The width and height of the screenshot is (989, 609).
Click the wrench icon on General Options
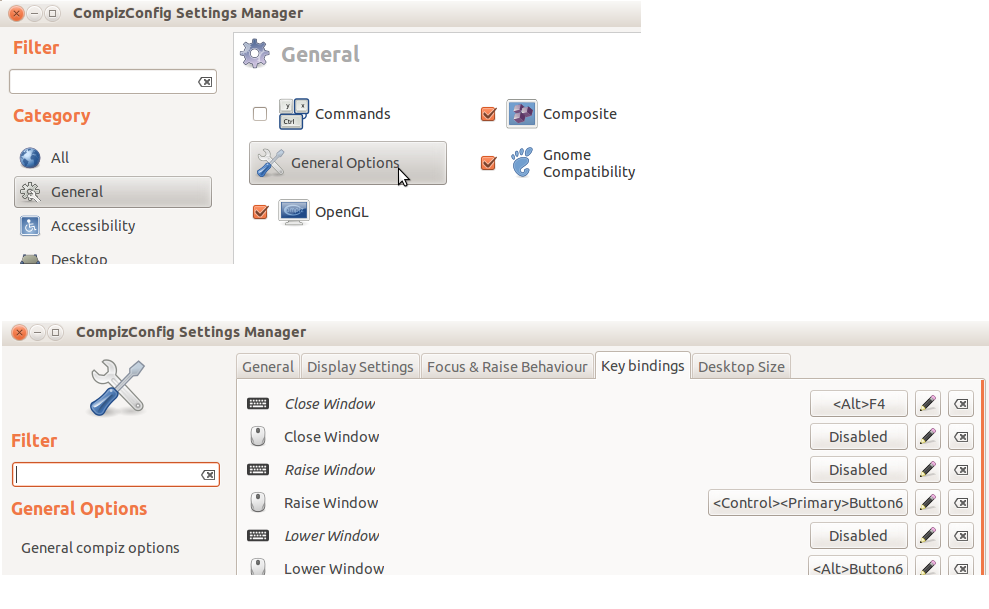269,163
